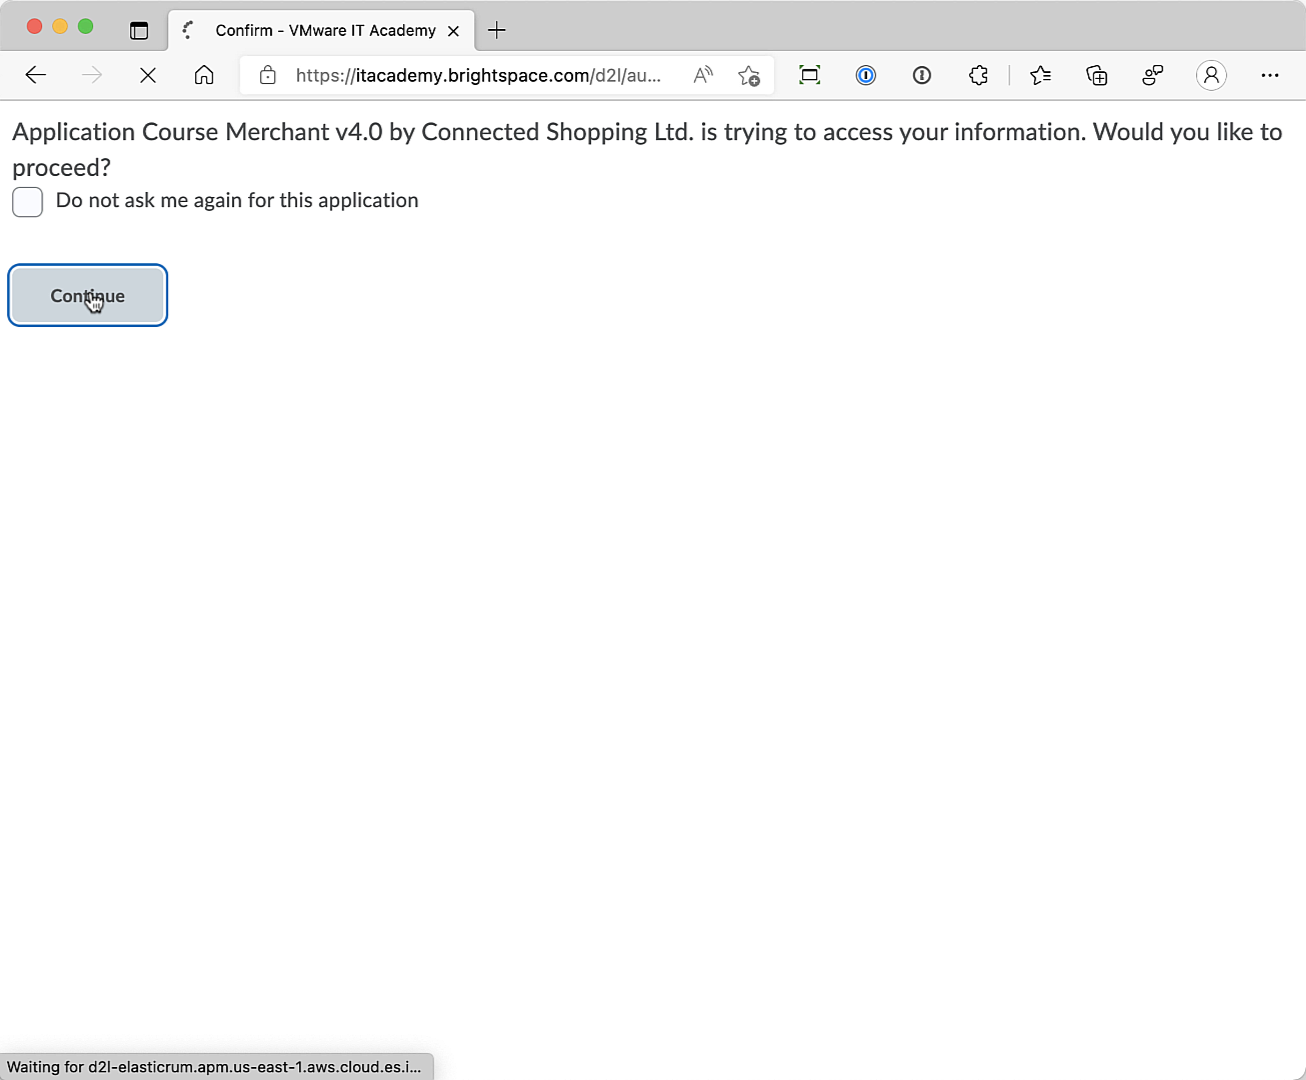Screen dimensions: 1306x1080
Task: Add this page to favorites
Action: (748, 75)
